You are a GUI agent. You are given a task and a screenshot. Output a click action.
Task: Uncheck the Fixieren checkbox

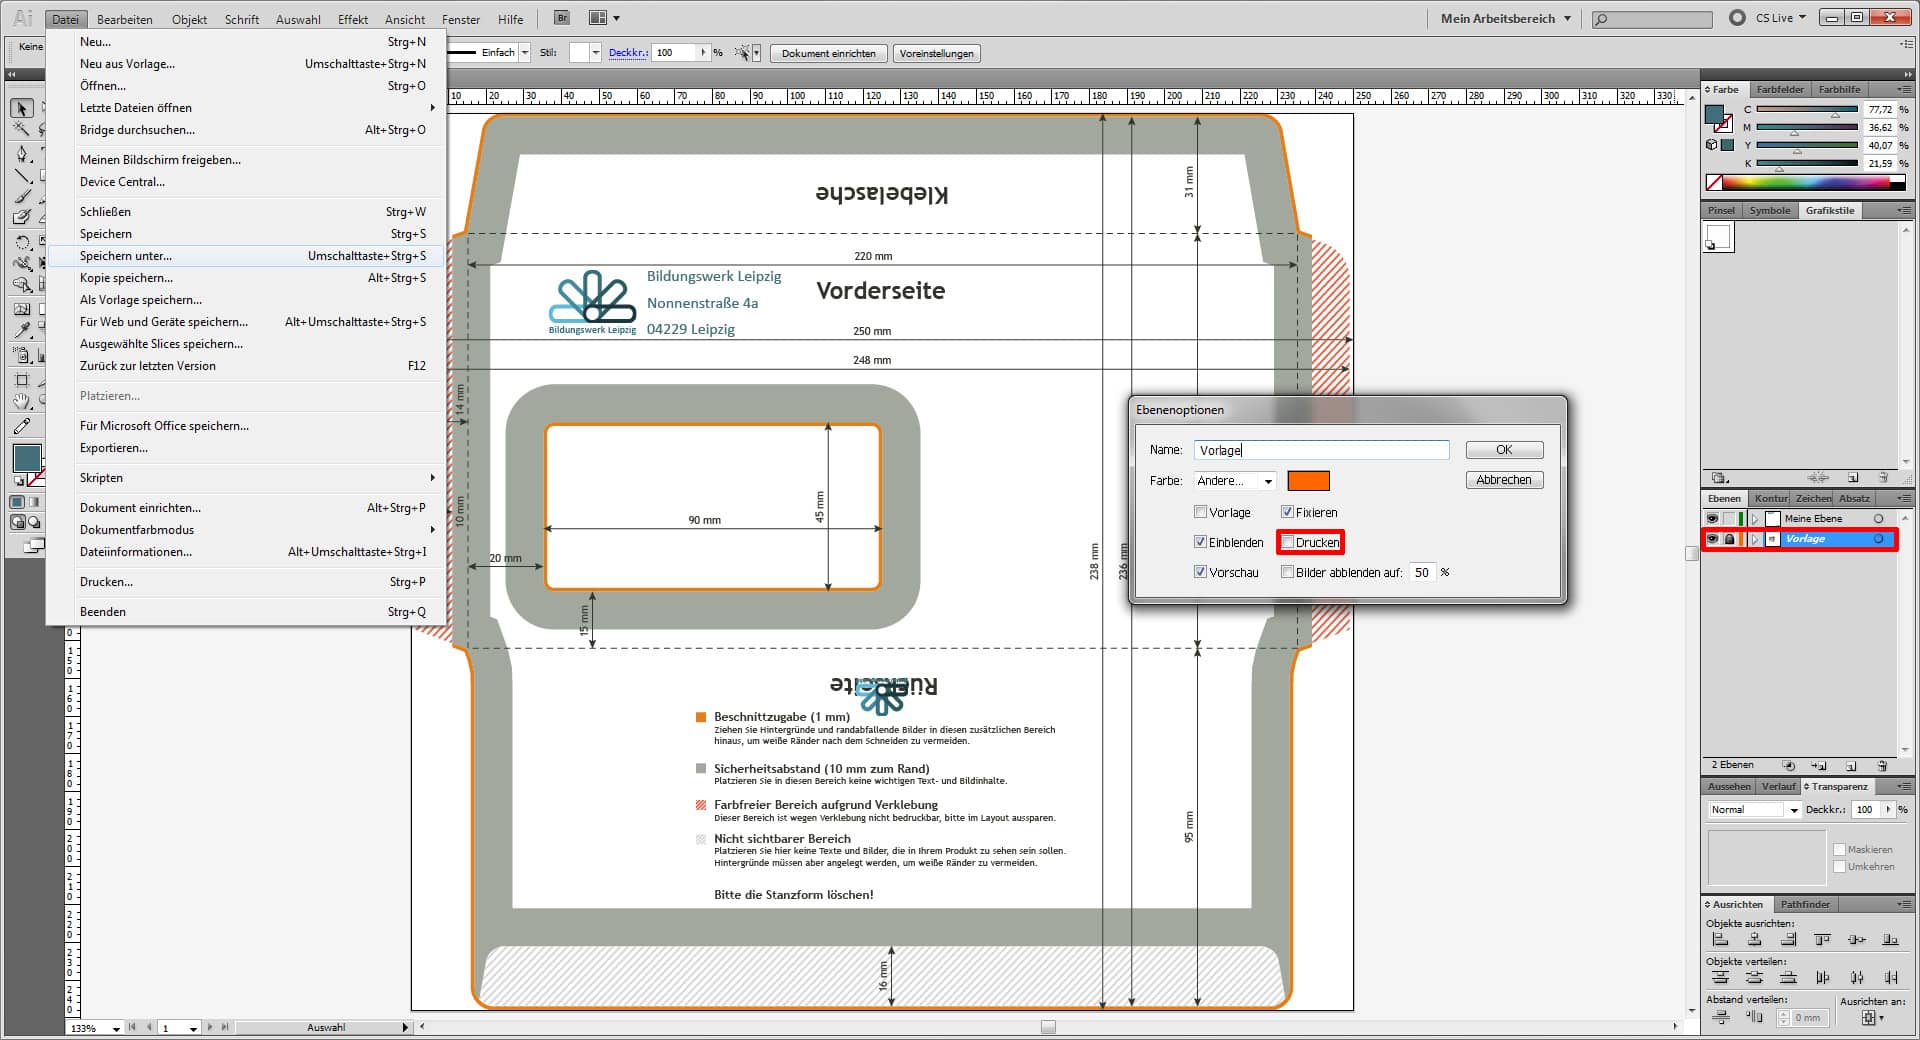(1288, 512)
